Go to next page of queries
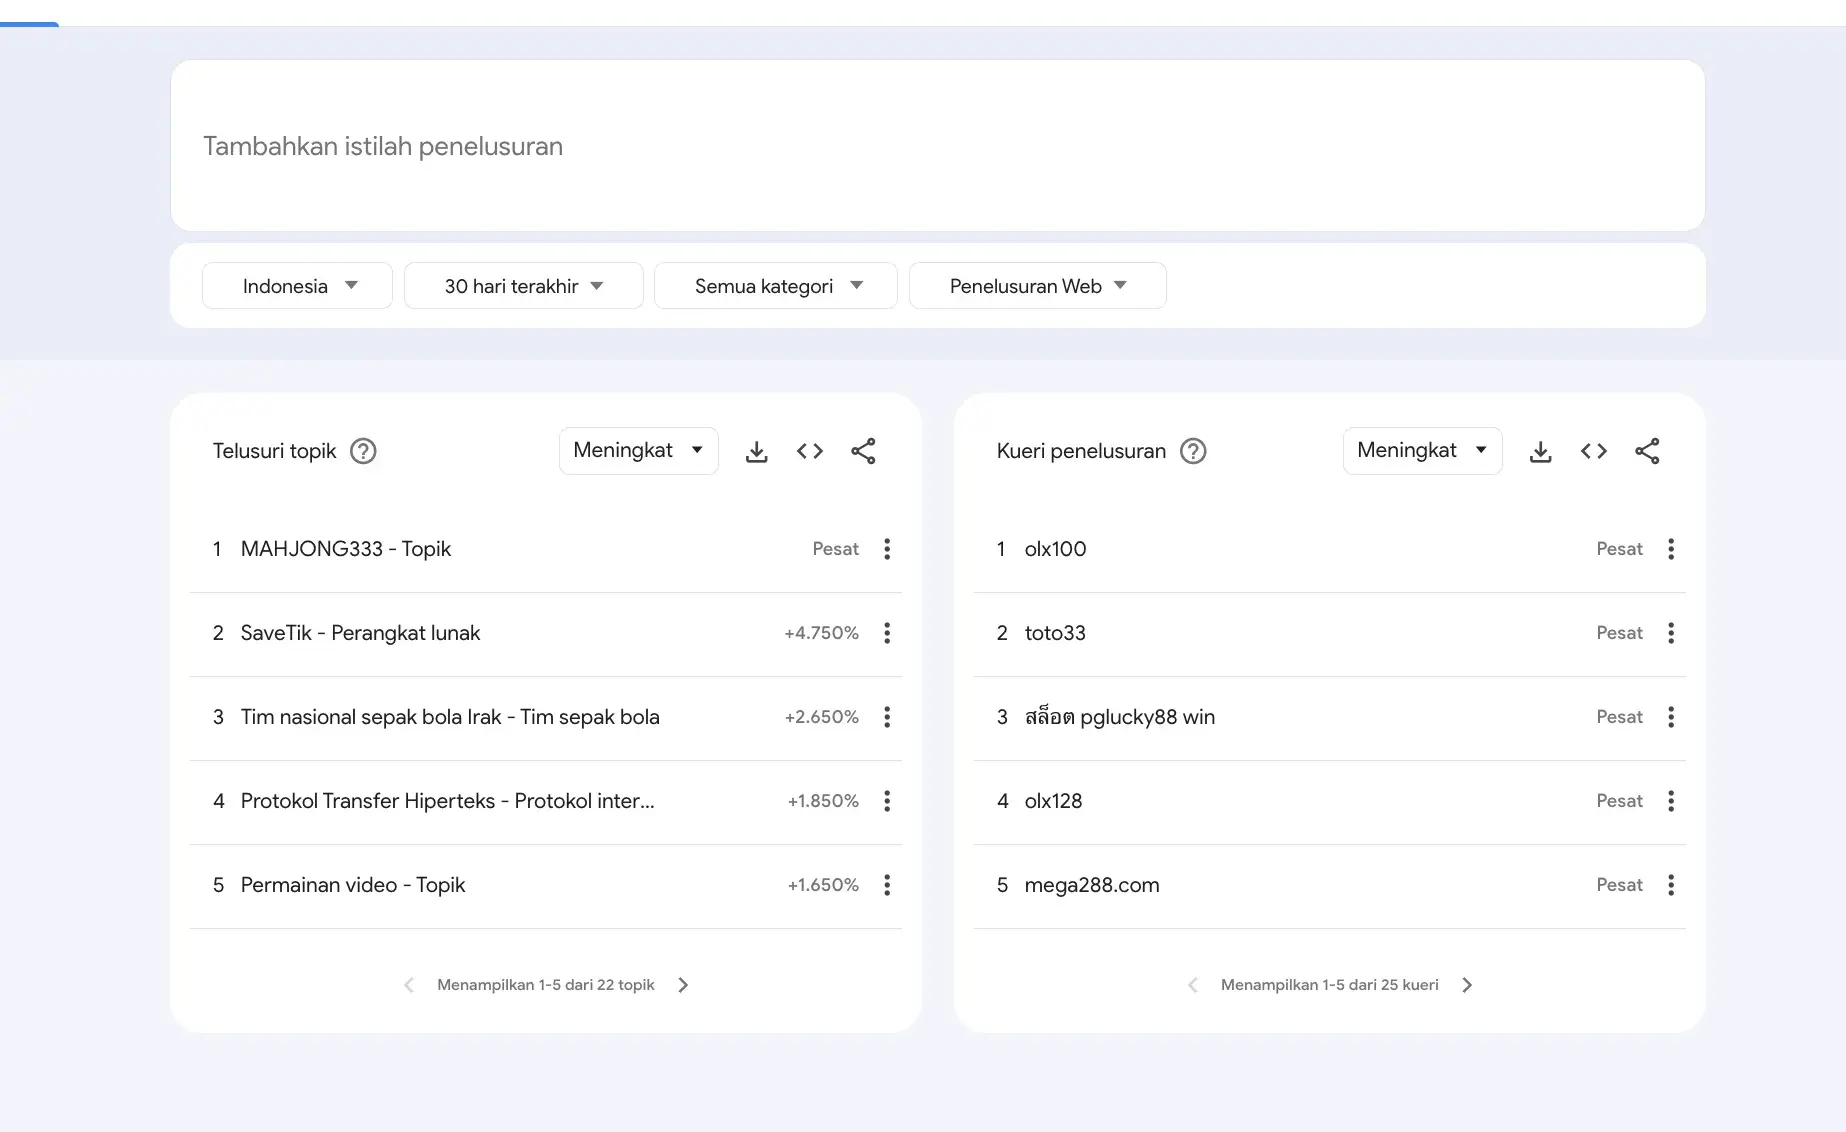 tap(1467, 985)
